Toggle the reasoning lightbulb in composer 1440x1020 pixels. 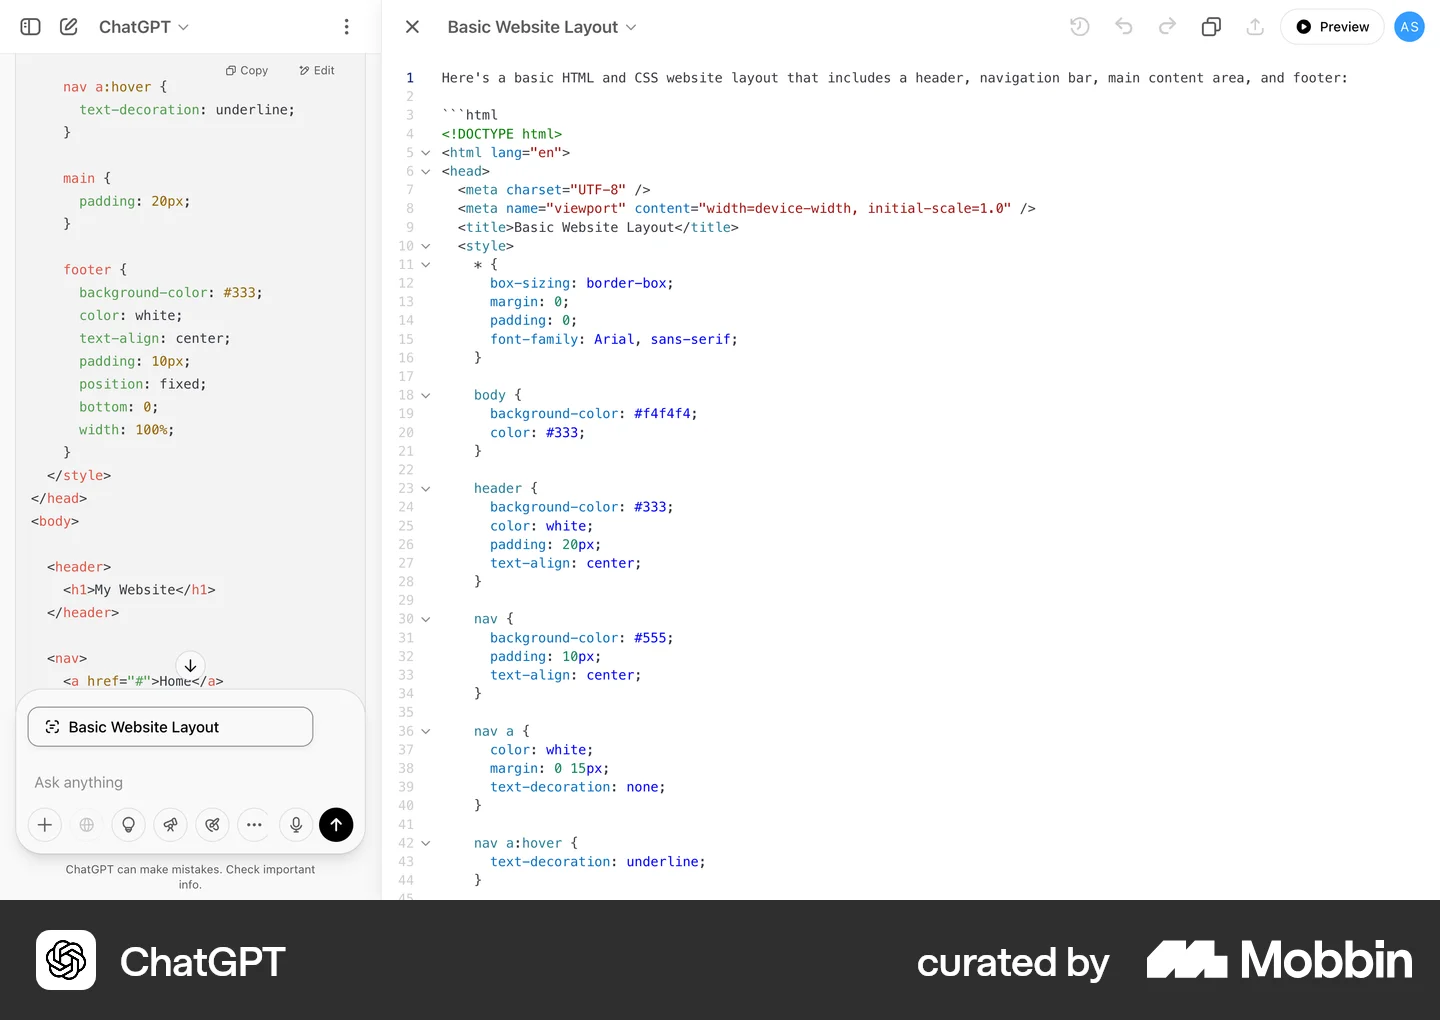[129, 825]
